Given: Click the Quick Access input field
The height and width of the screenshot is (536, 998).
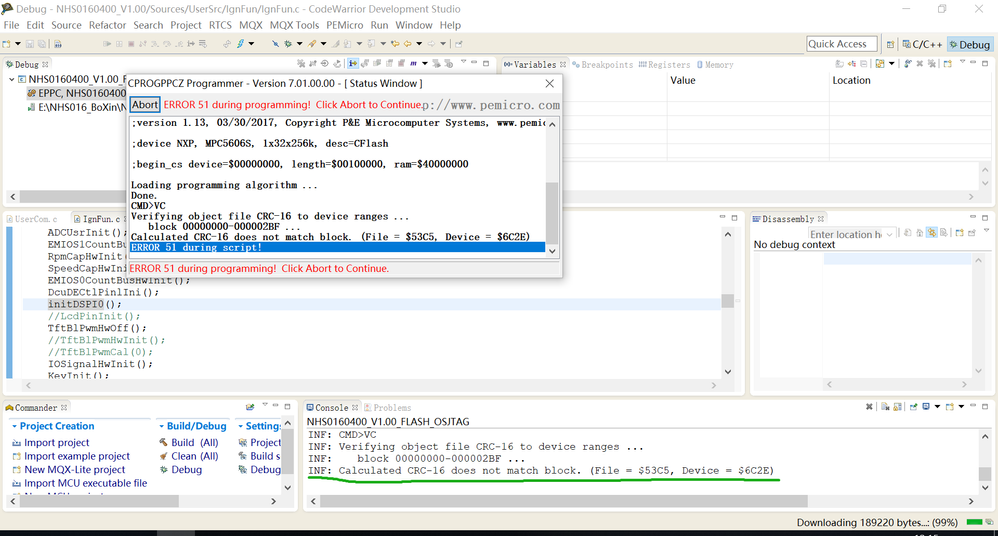Looking at the screenshot, I should pos(841,44).
